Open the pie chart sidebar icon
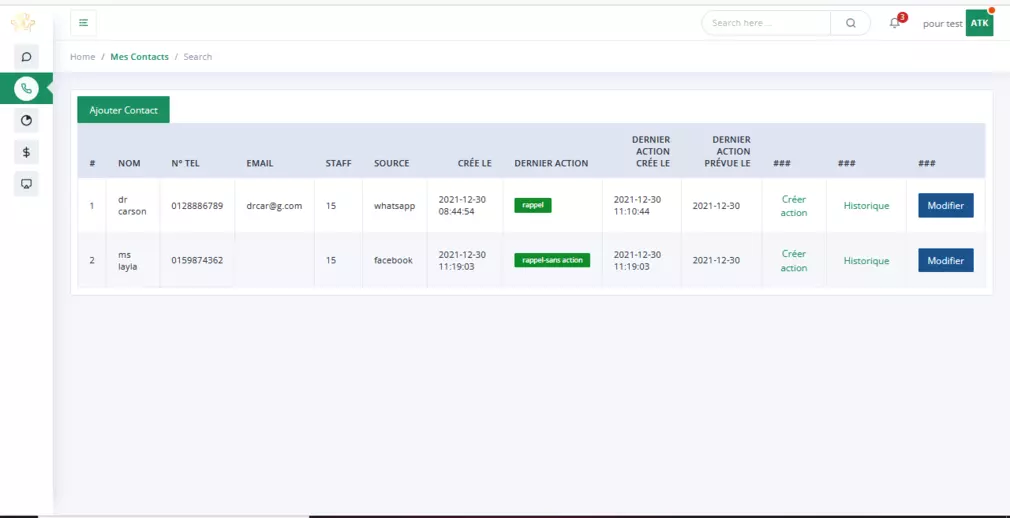This screenshot has width=1010, height=518. (26, 120)
